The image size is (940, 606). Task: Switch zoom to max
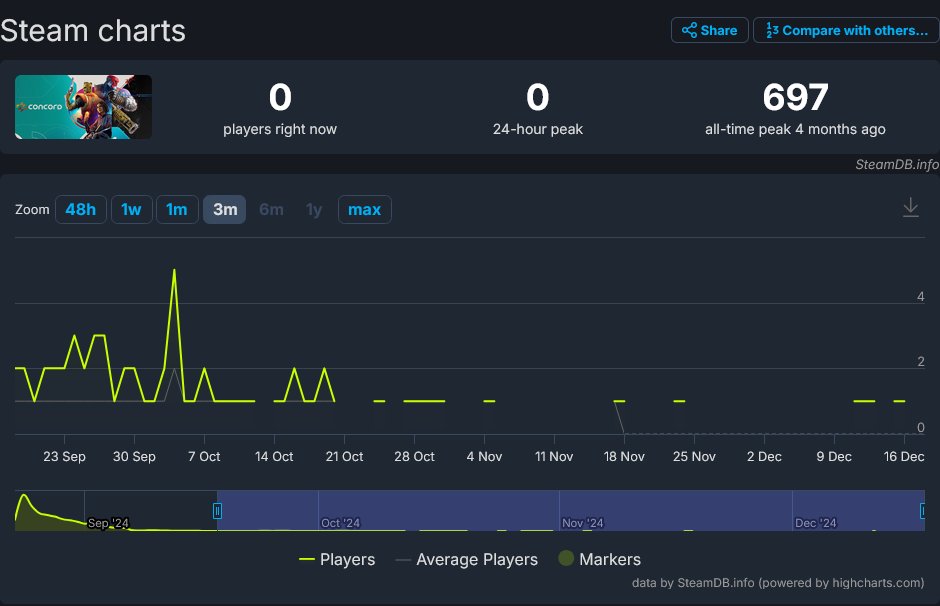[364, 209]
